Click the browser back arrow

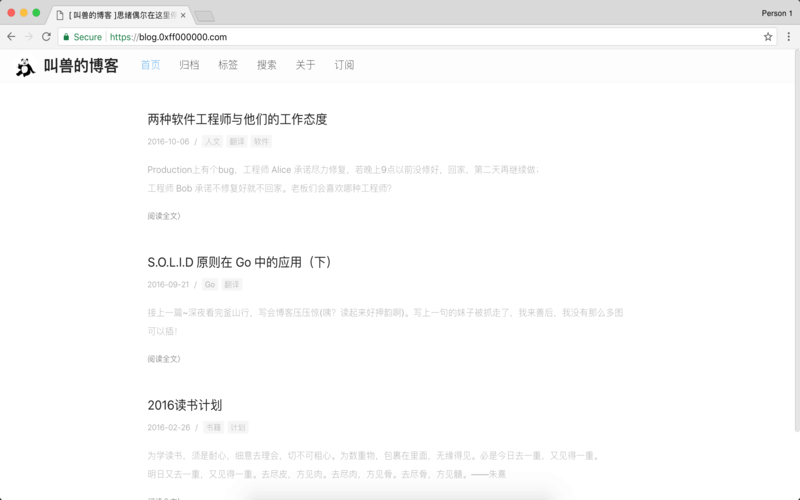click(x=11, y=37)
